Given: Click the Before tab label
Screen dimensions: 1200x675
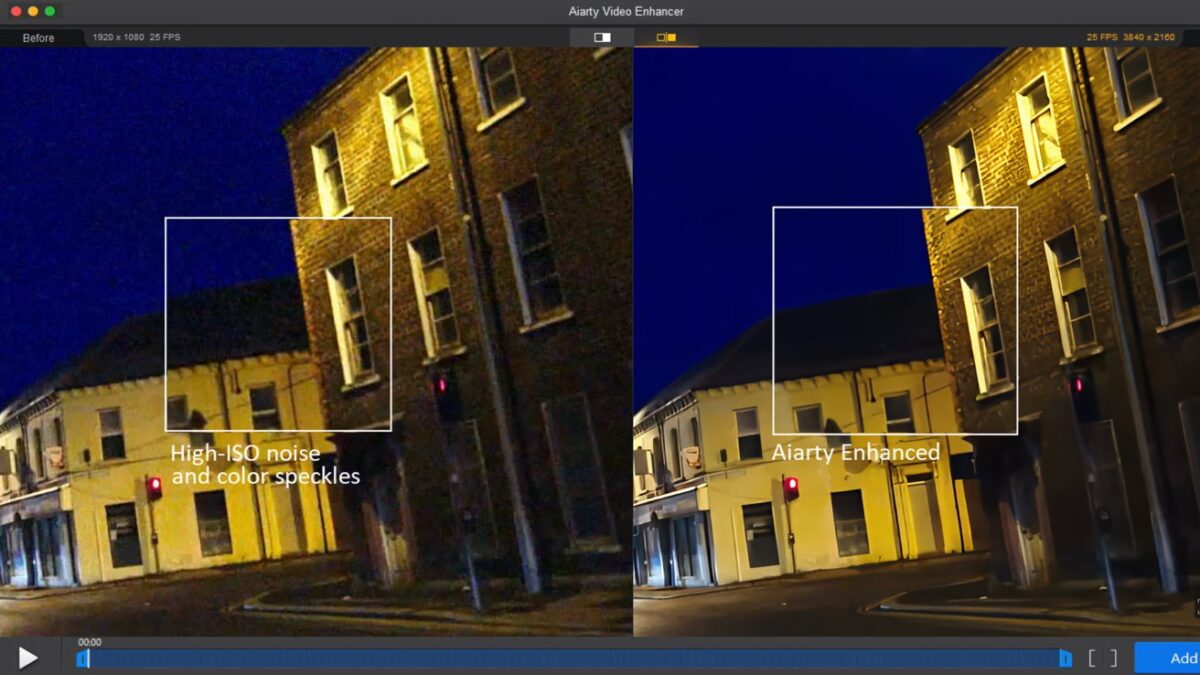Looking at the screenshot, I should tap(39, 37).
